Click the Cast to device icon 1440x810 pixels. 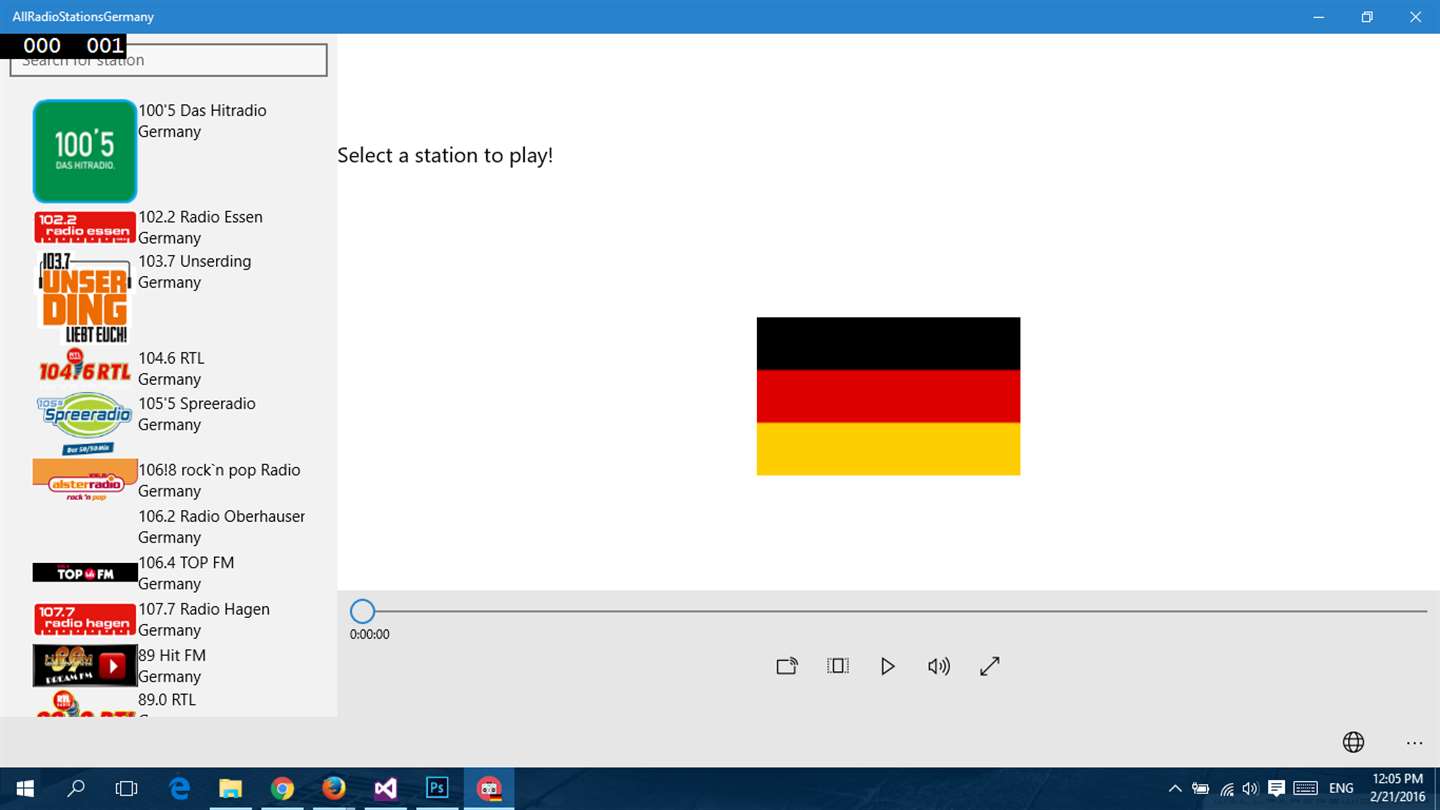(787, 666)
